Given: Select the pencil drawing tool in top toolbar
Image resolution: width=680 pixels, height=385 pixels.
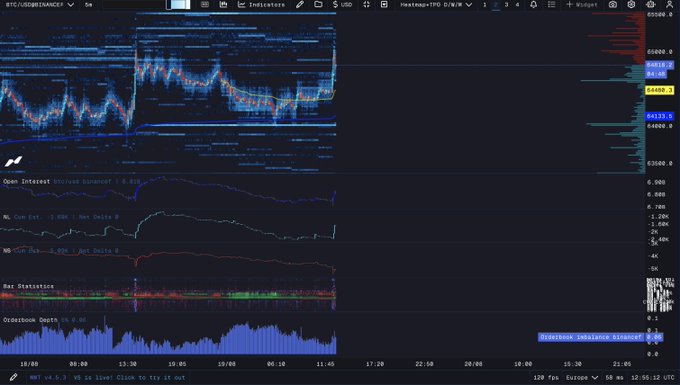Looking at the screenshot, I should pos(300,4).
